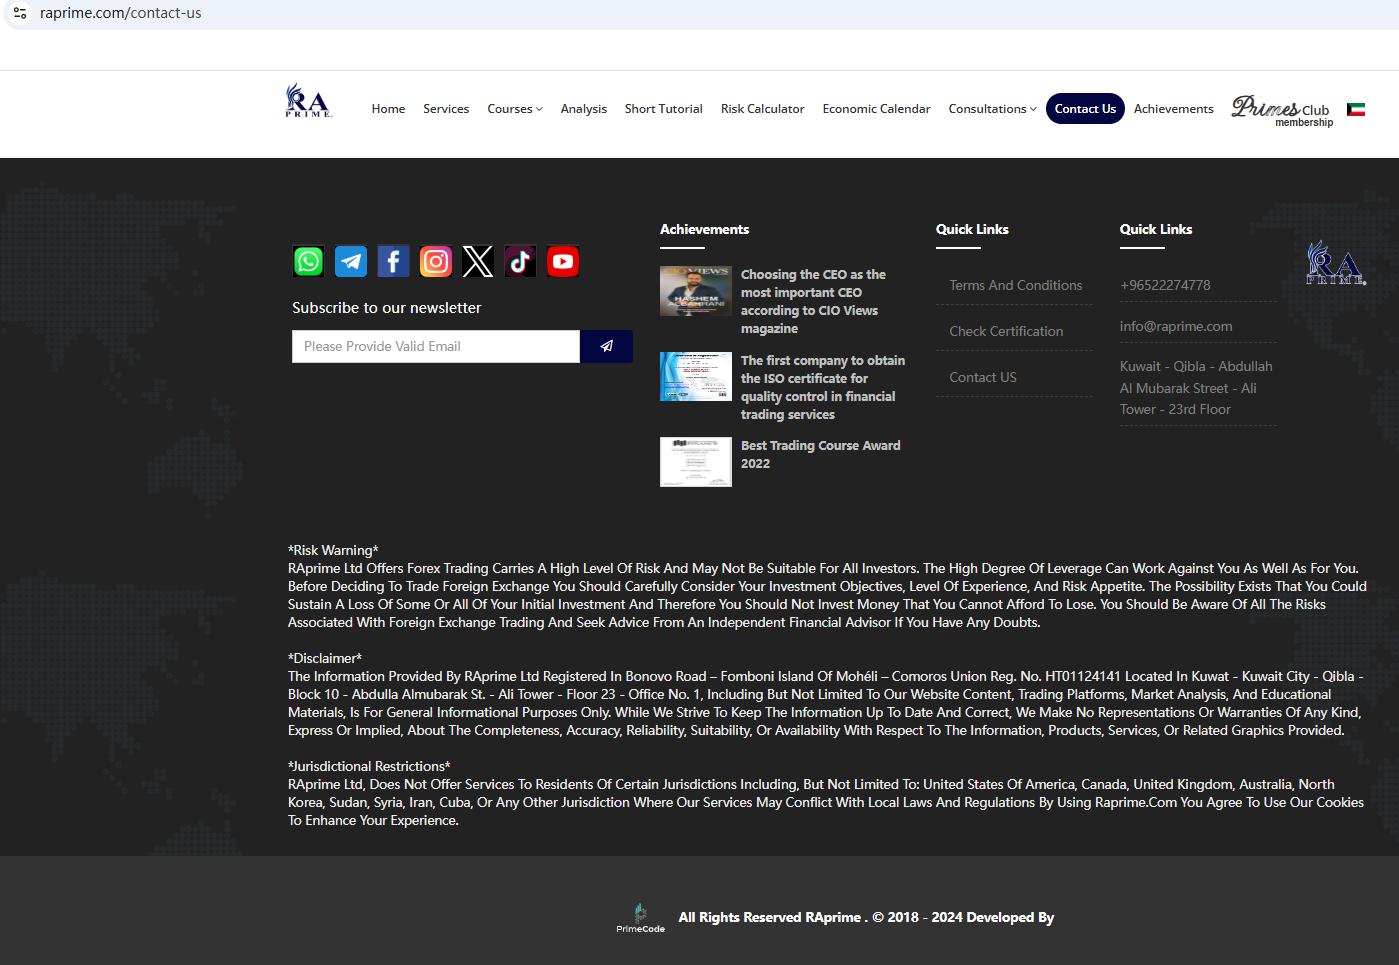The width and height of the screenshot is (1399, 965).
Task: View site information icon in address bar
Action: click(20, 13)
